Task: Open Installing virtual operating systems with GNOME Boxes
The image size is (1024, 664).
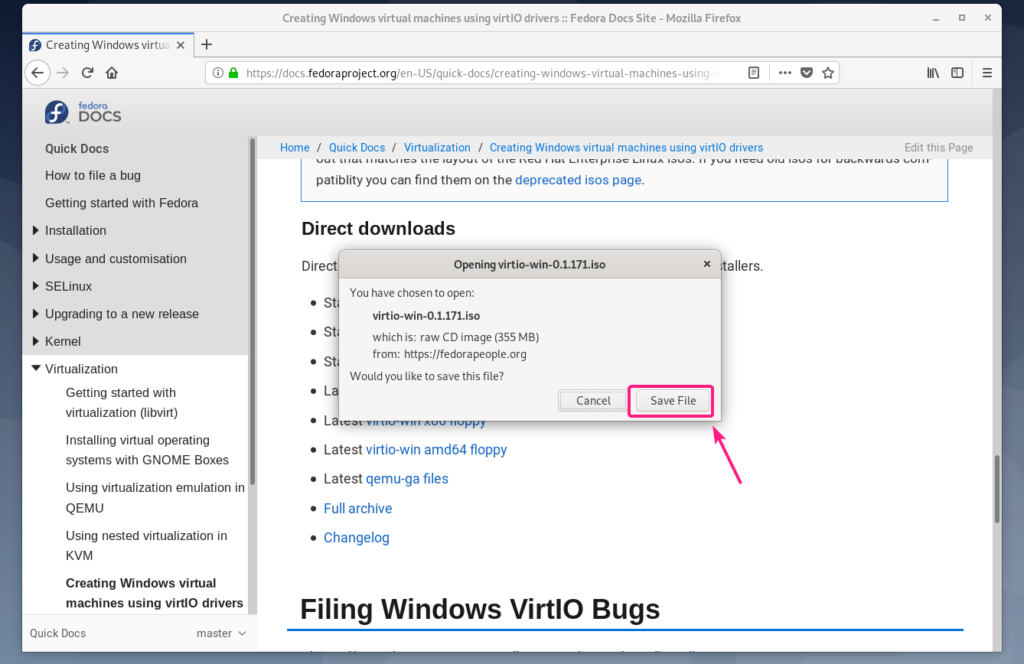Action: click(147, 450)
